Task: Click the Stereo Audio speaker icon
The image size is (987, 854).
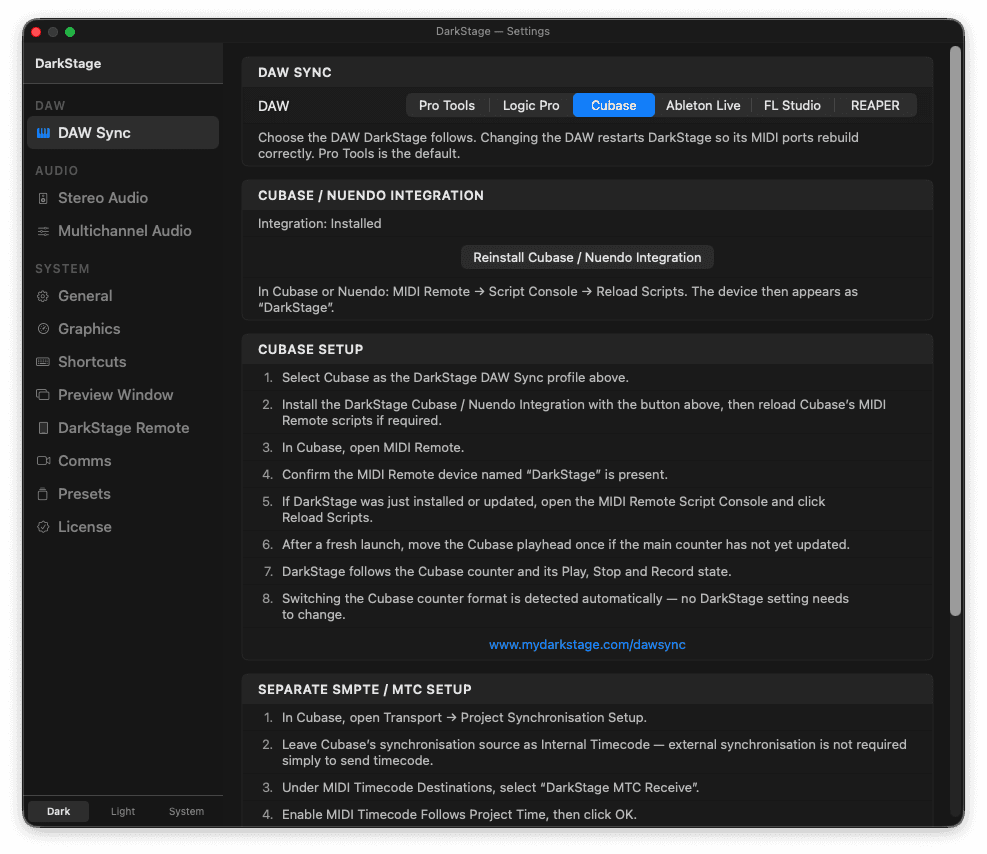Action: click(43, 198)
